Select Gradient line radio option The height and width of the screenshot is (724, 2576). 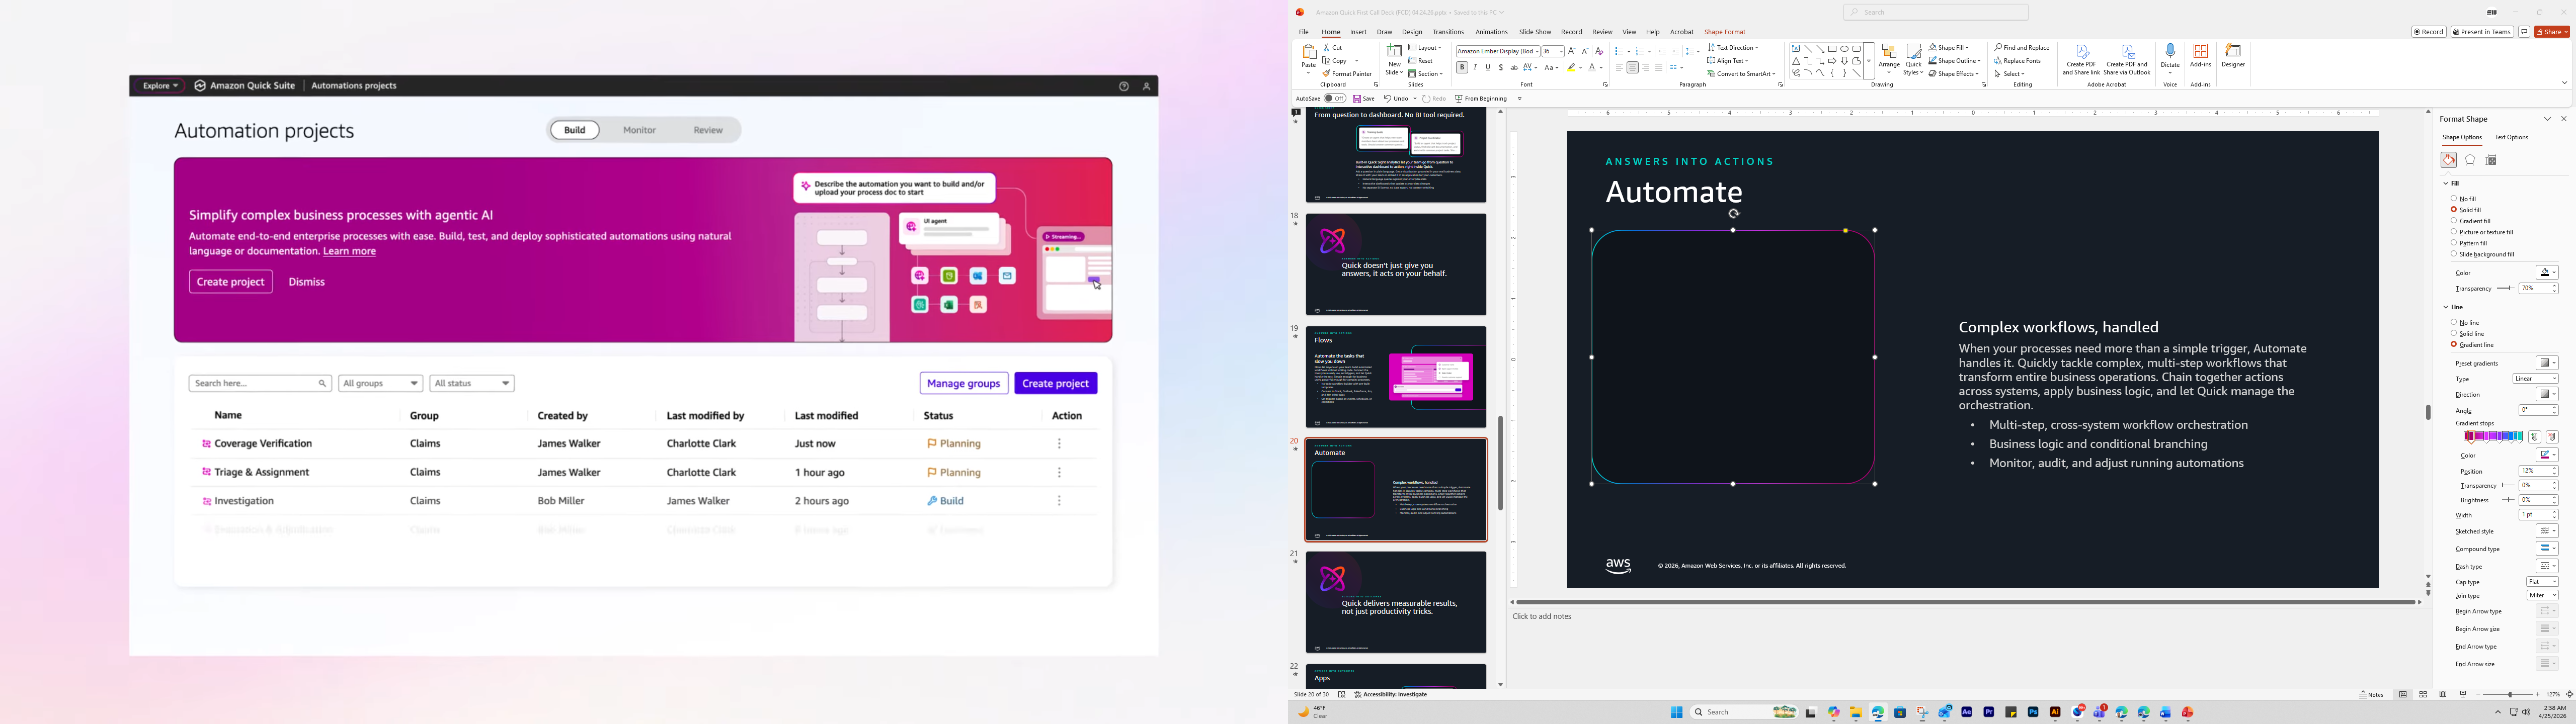[x=2454, y=345]
